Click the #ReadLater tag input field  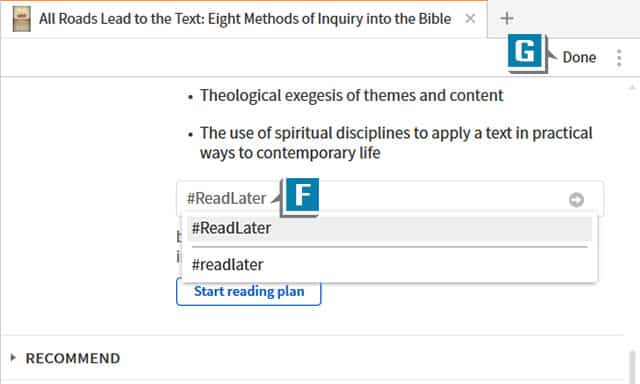[390, 199]
